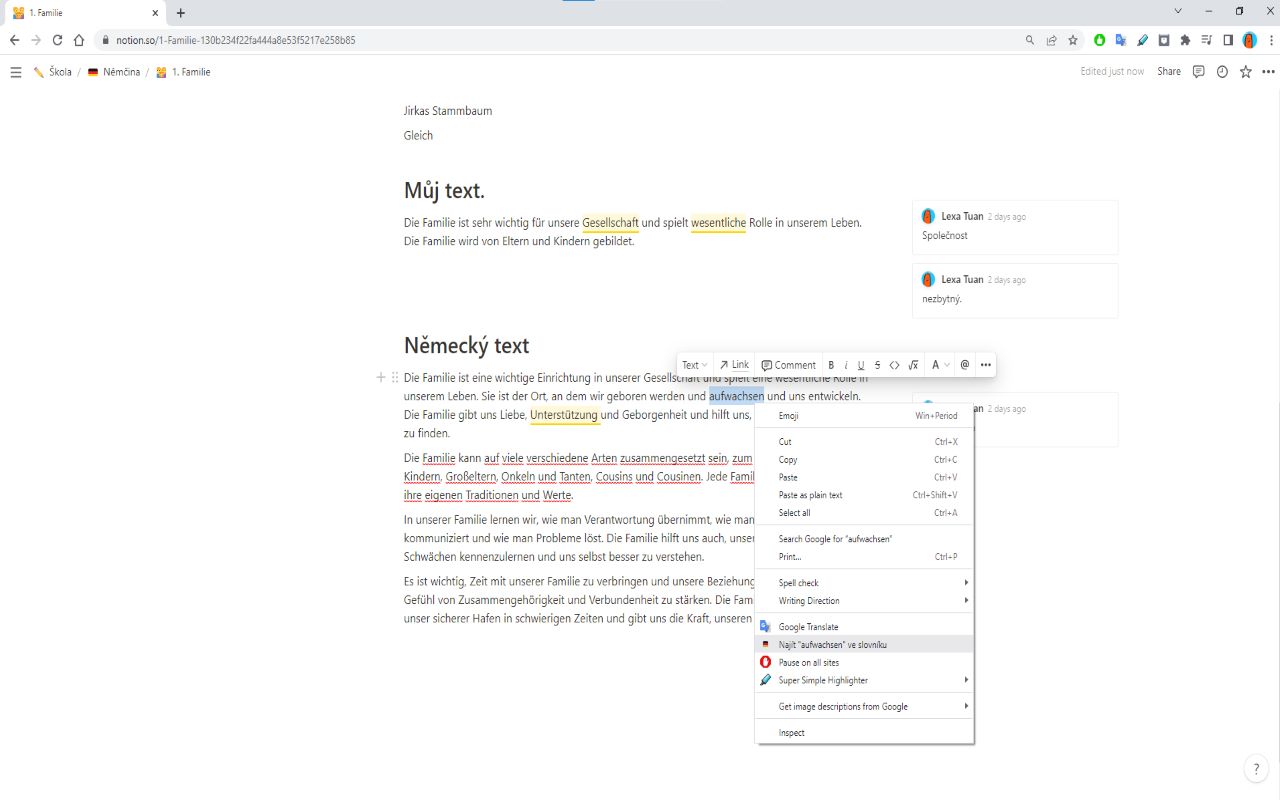This screenshot has width=1280, height=800.
Task: Choose Paste as plain text
Action: [x=864, y=495]
